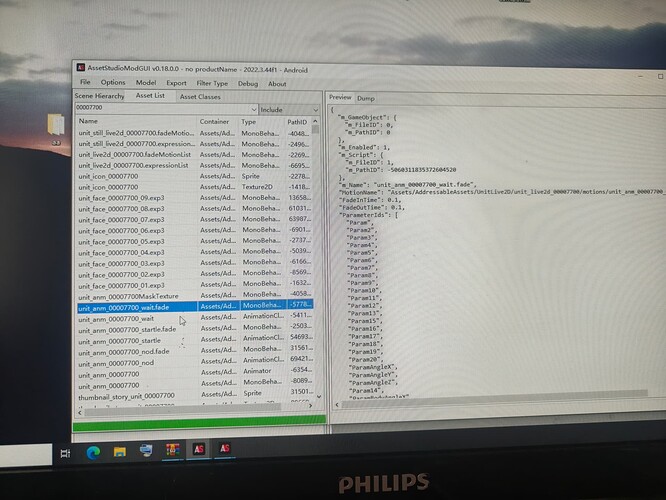Viewport: 666px width, 500px height.
Task: Select the Sprite type cell of unit_icon_00007700
Action: tap(251, 176)
